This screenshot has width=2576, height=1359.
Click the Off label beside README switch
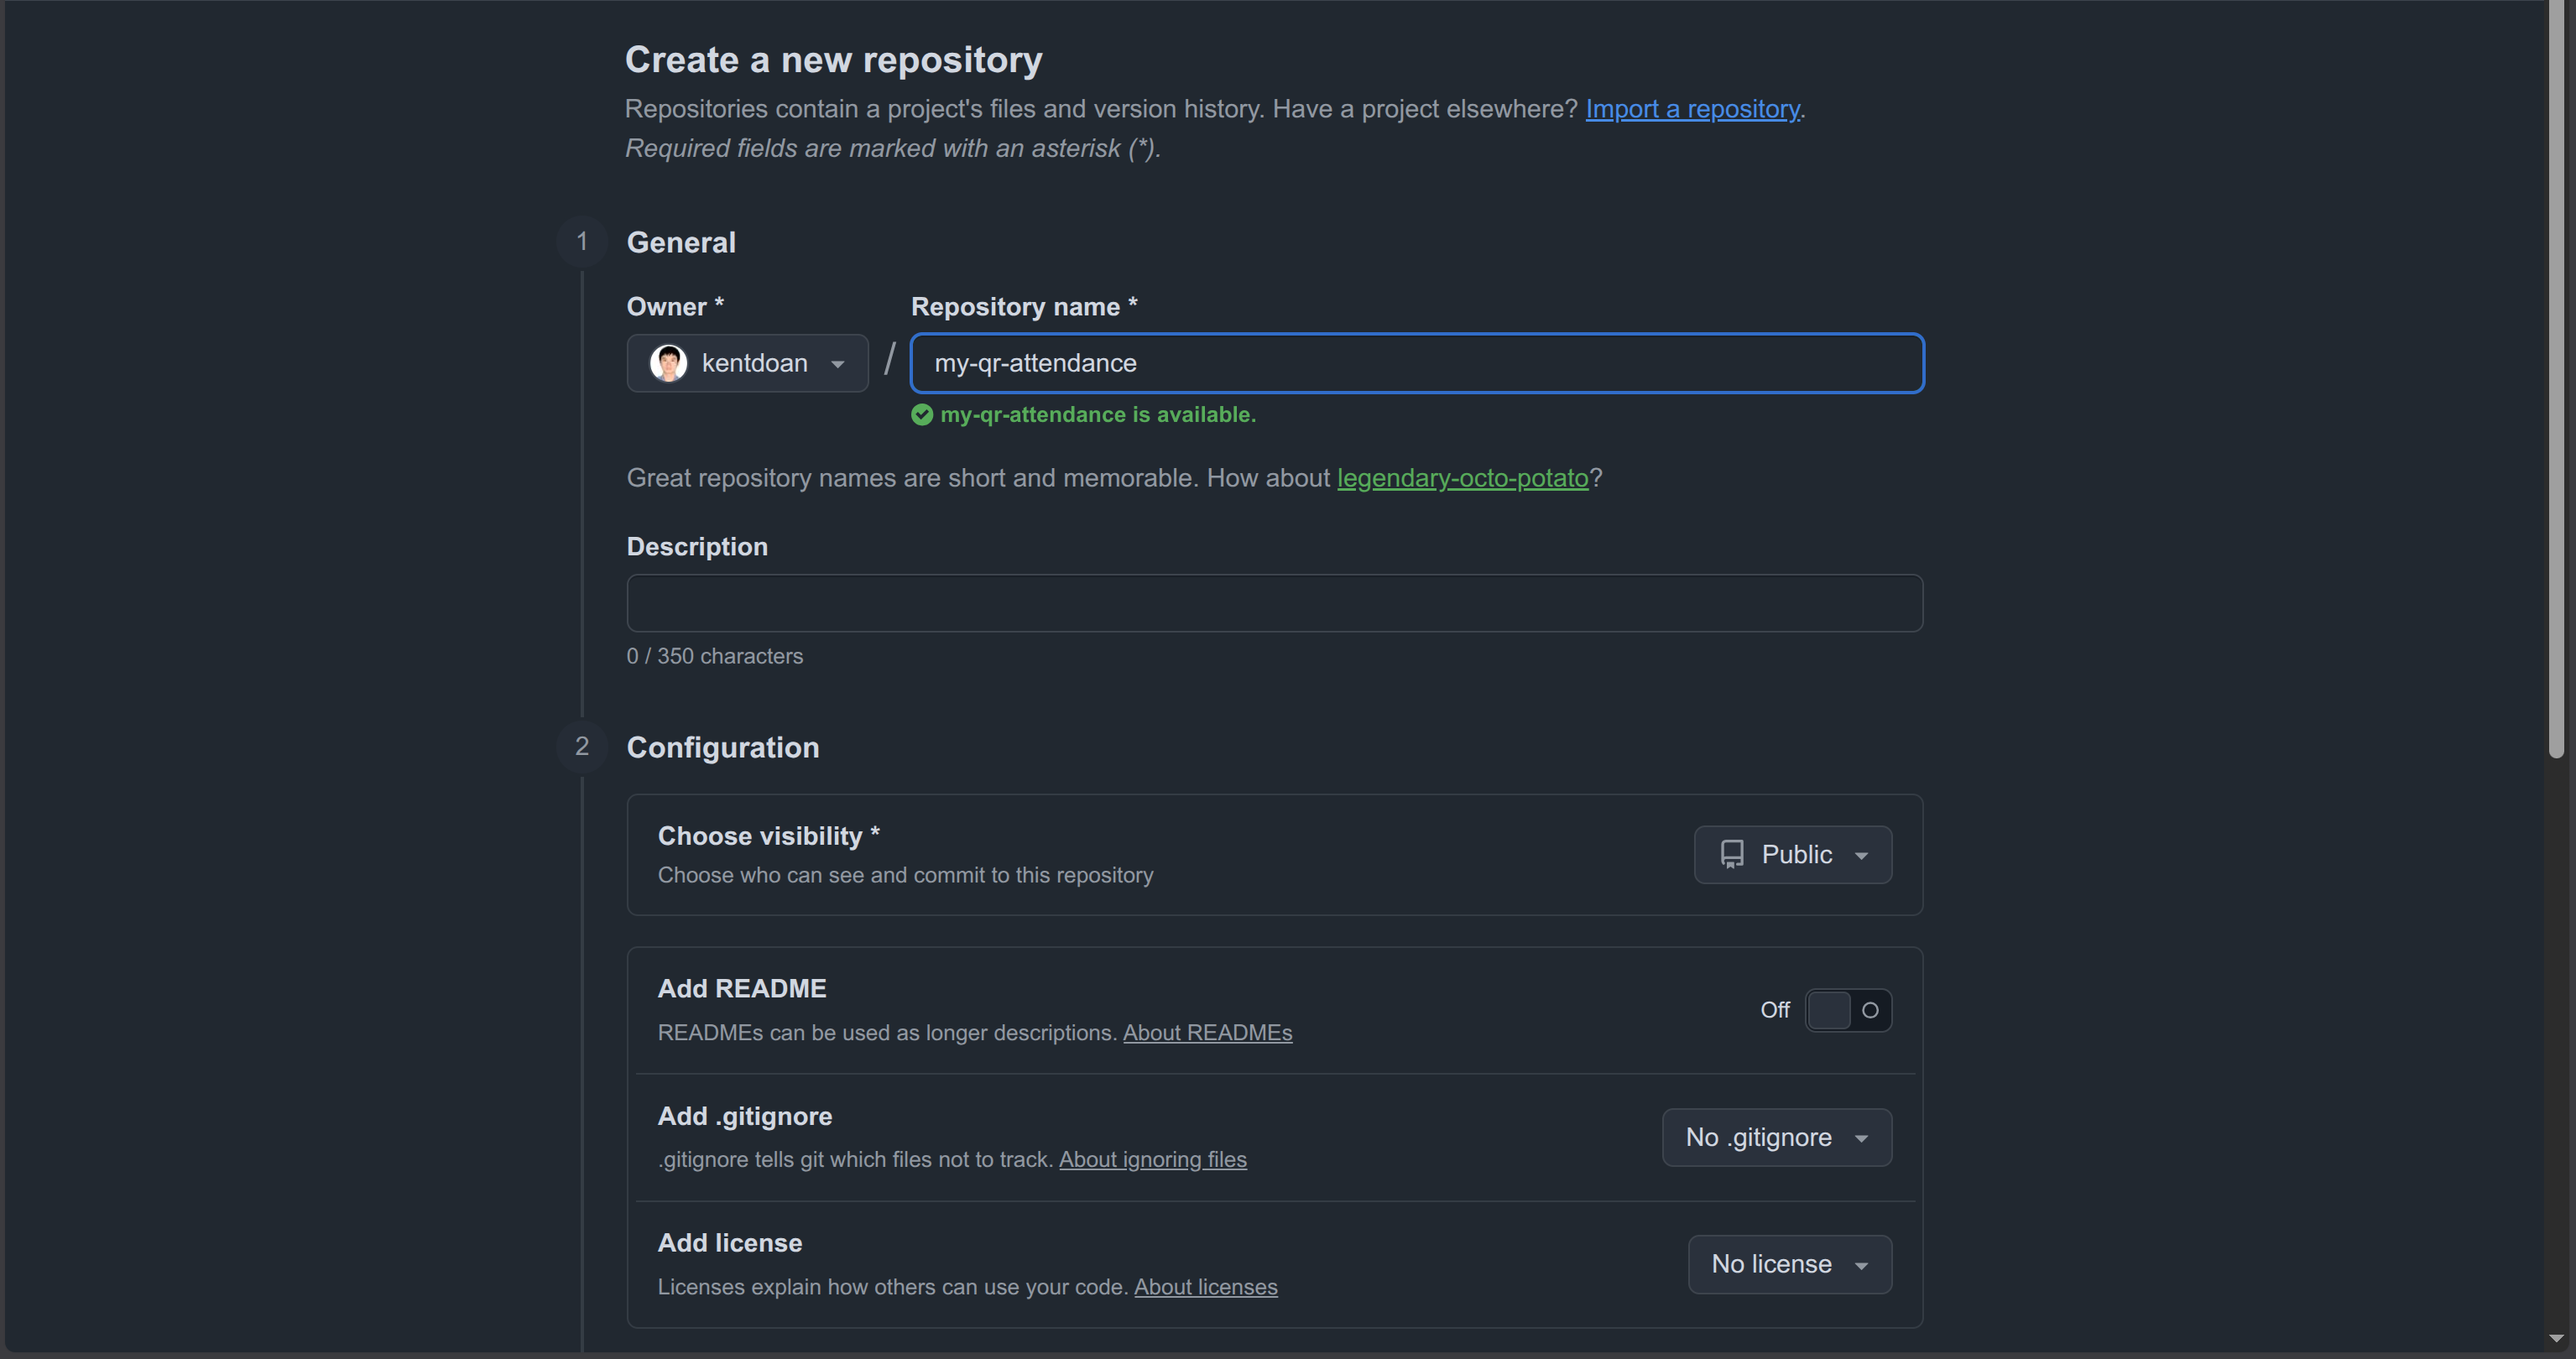(x=1775, y=1010)
